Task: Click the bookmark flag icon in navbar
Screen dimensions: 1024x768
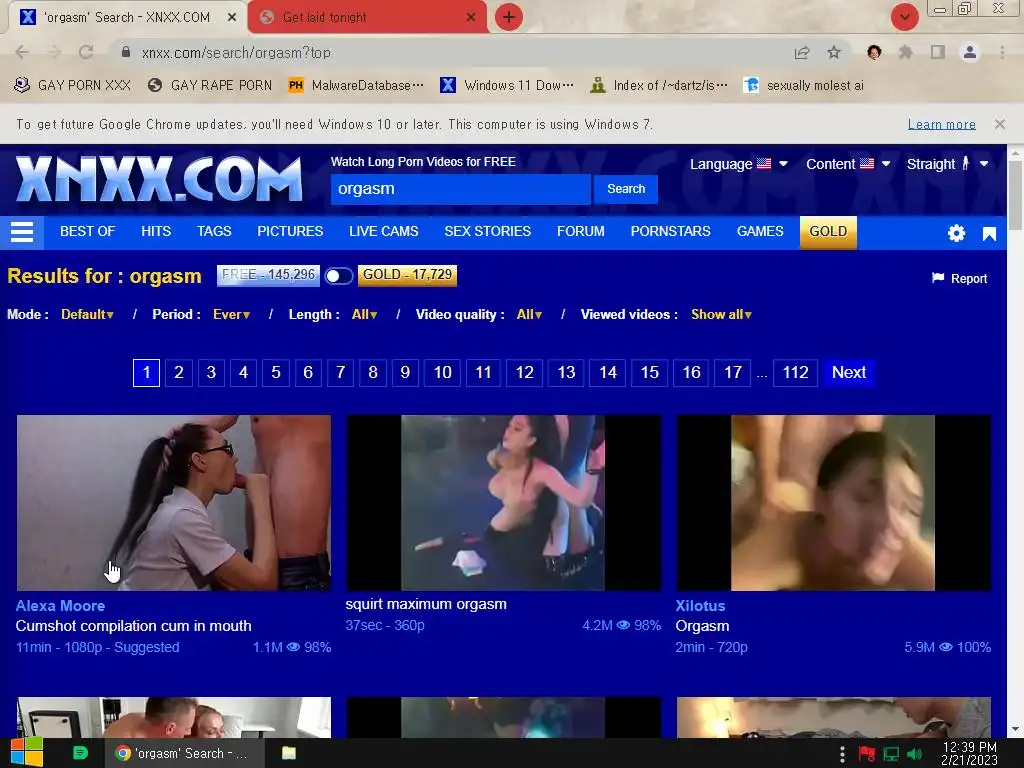Action: [989, 234]
